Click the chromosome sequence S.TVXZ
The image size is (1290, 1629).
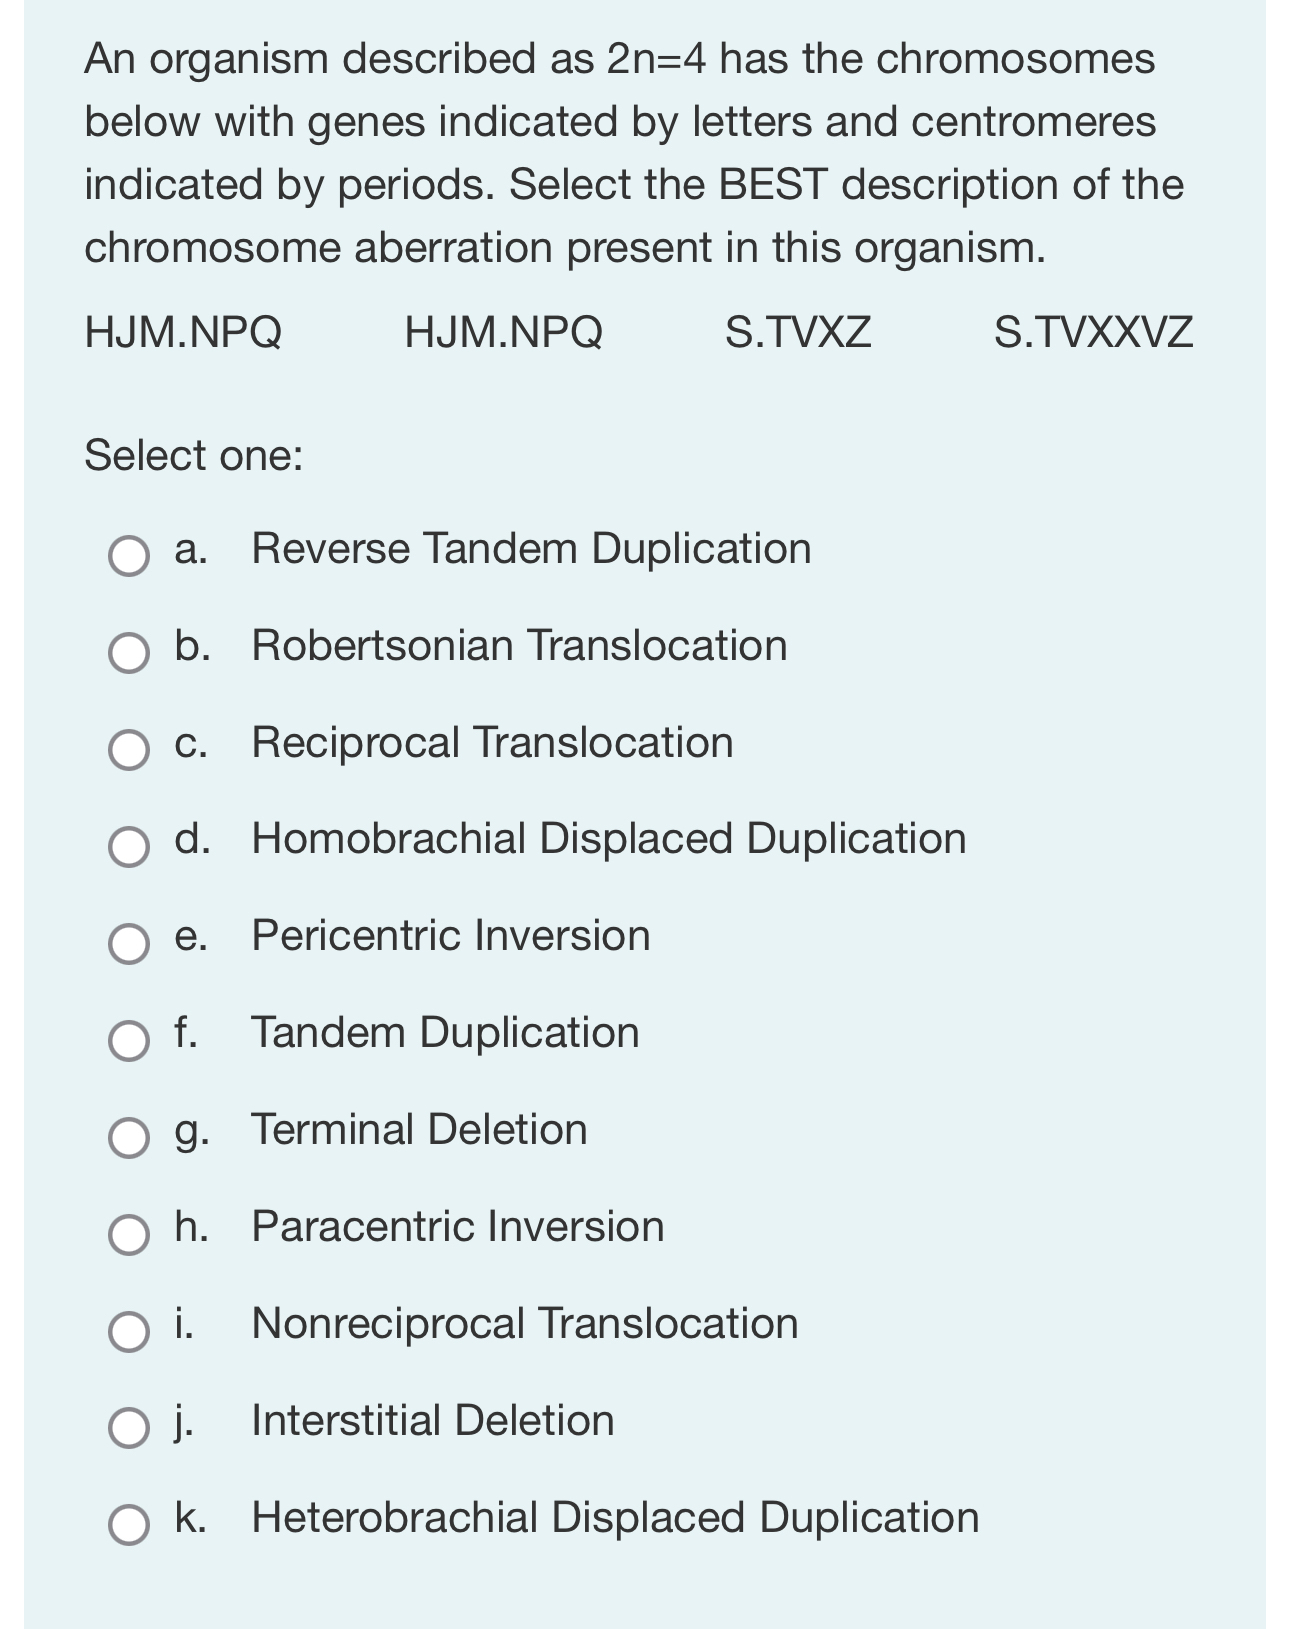[799, 334]
